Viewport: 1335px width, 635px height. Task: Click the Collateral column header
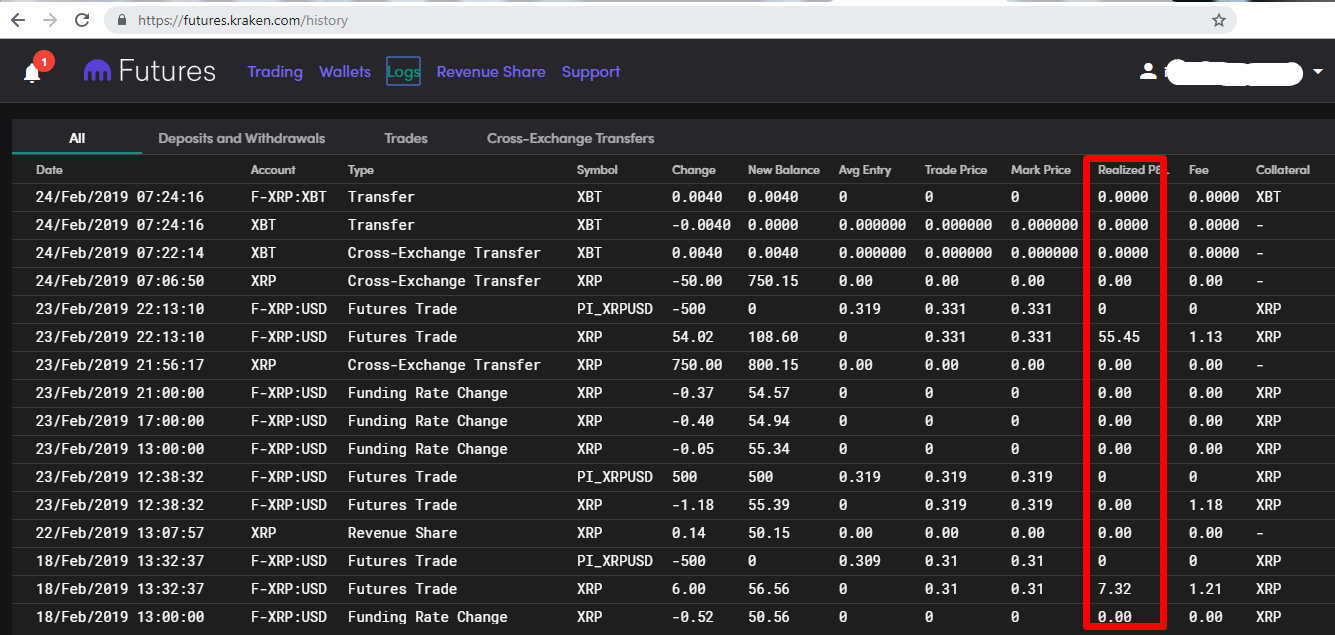(1283, 170)
